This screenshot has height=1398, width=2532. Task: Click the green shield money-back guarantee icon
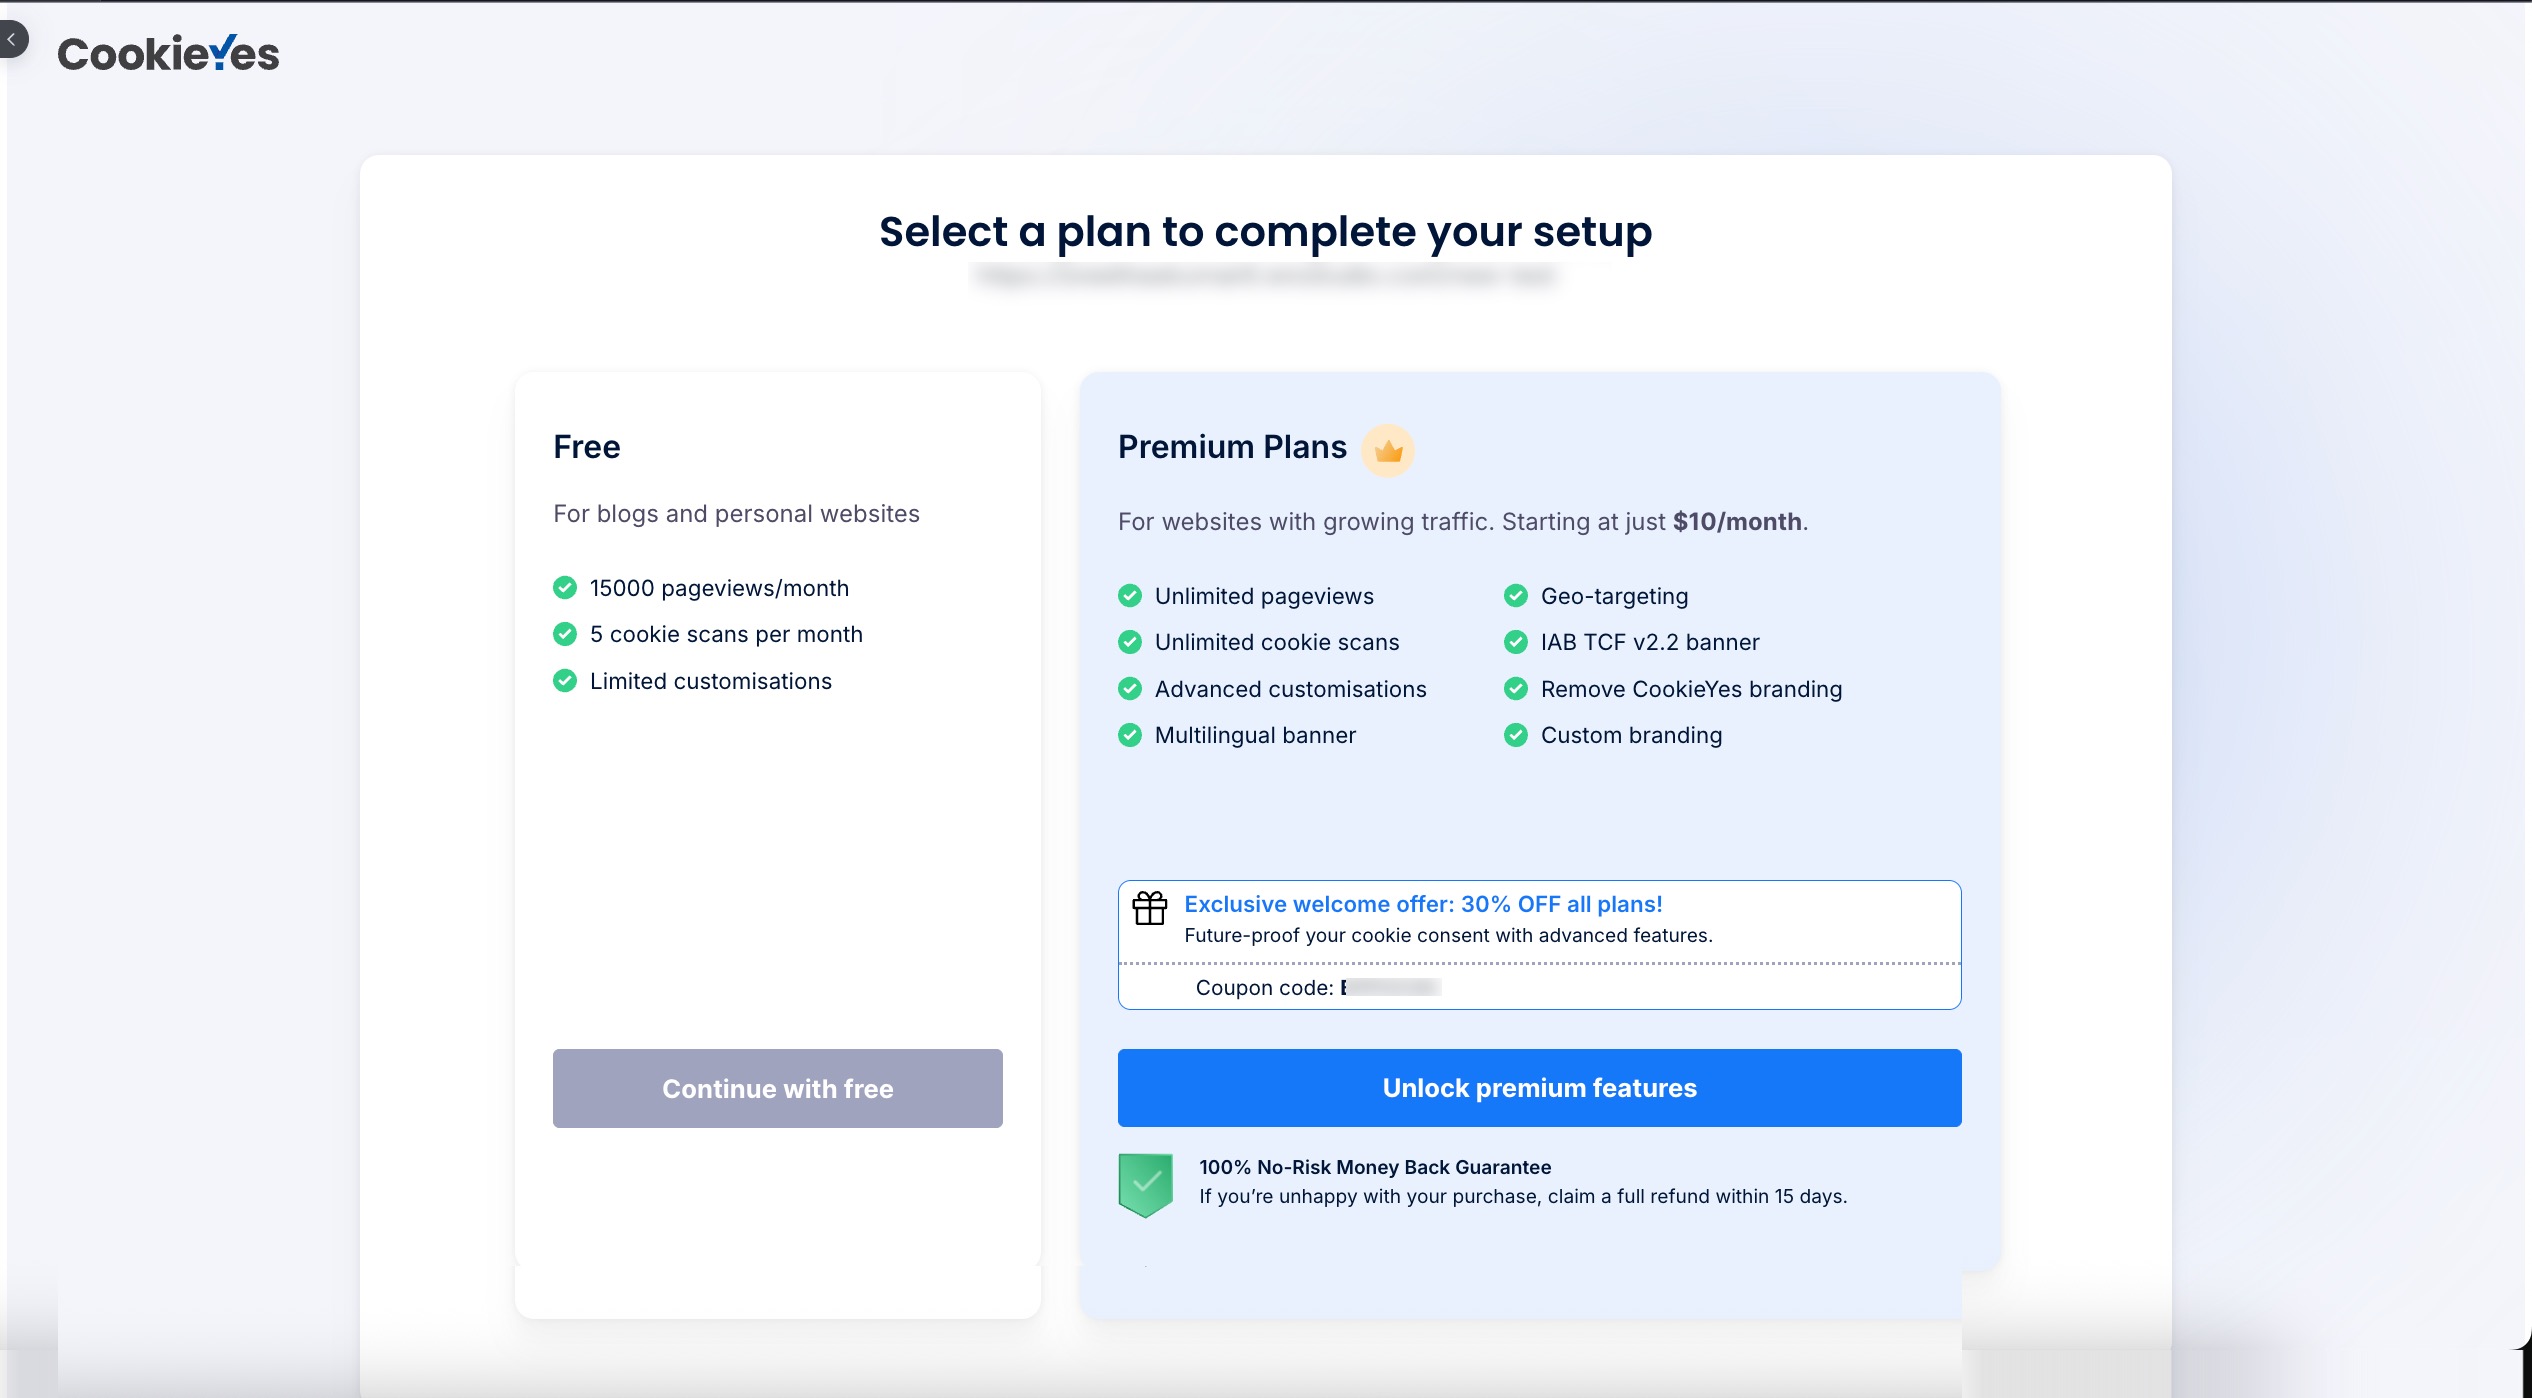(1146, 1183)
